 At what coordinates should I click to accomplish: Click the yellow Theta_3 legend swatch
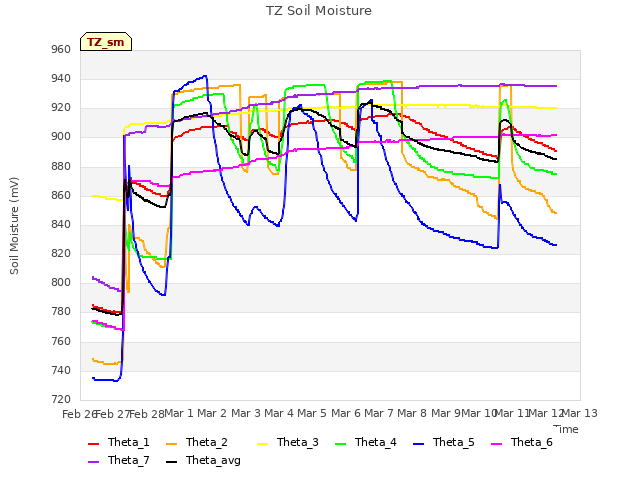click(x=262, y=444)
